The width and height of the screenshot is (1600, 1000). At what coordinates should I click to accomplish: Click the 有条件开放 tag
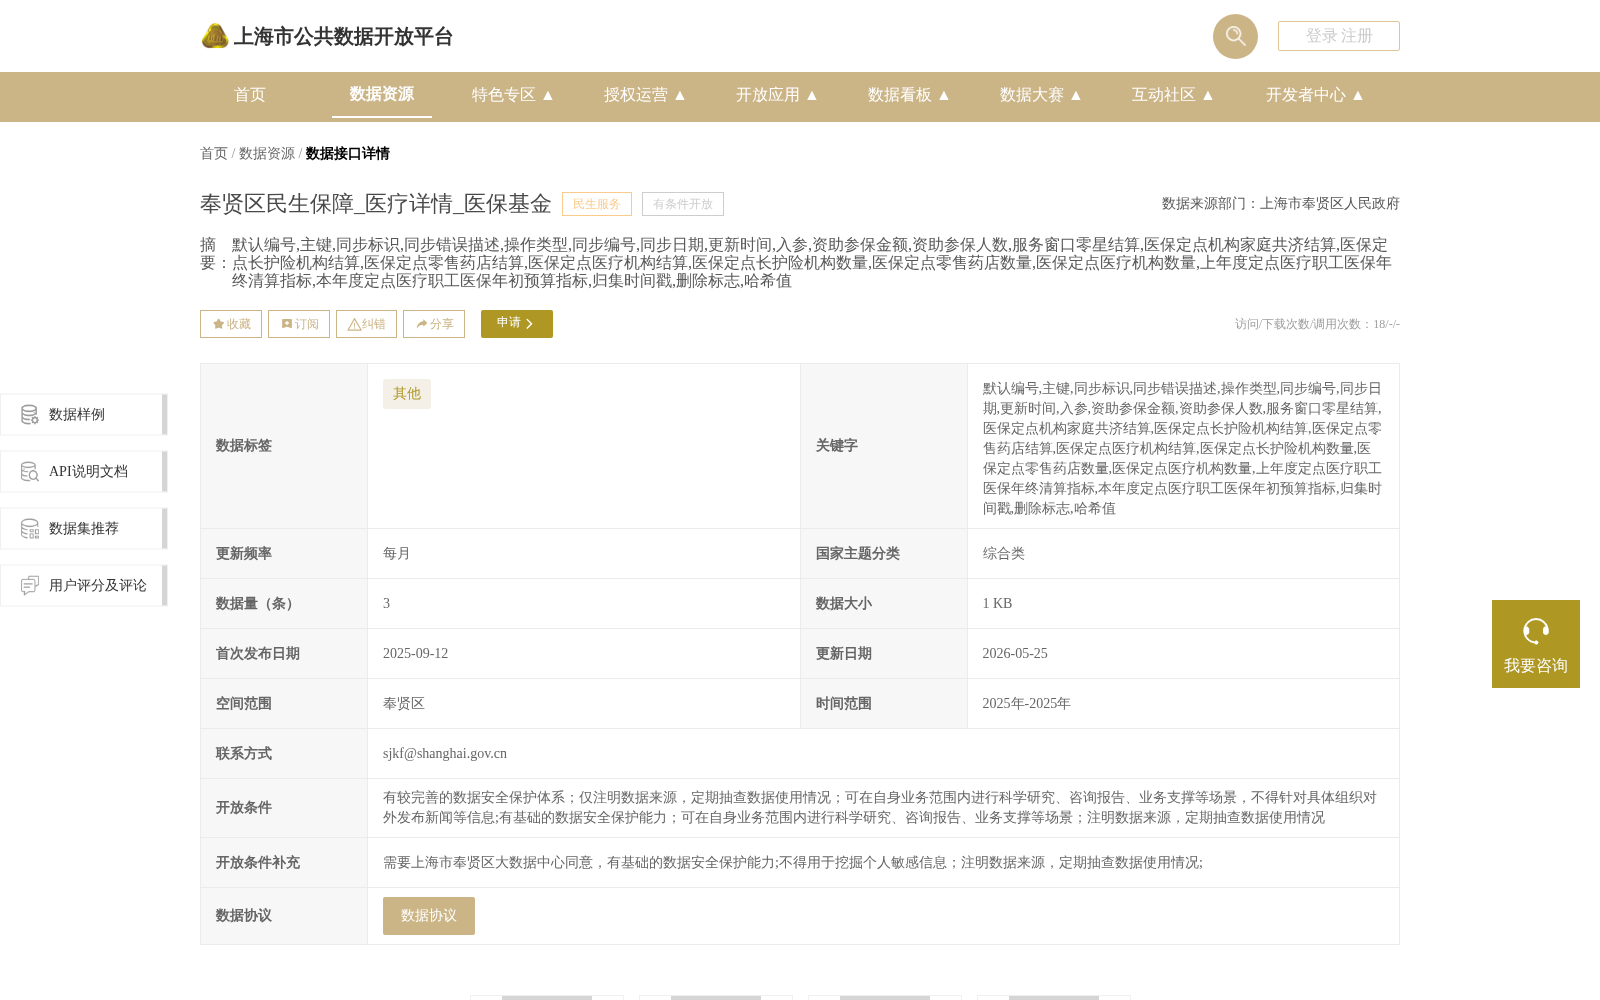[683, 204]
